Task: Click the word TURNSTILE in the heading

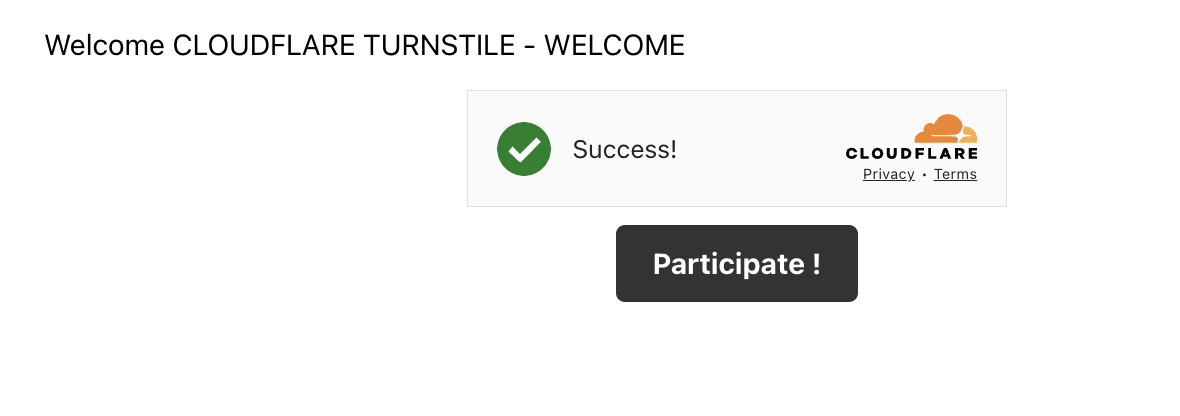Action: click(435, 46)
